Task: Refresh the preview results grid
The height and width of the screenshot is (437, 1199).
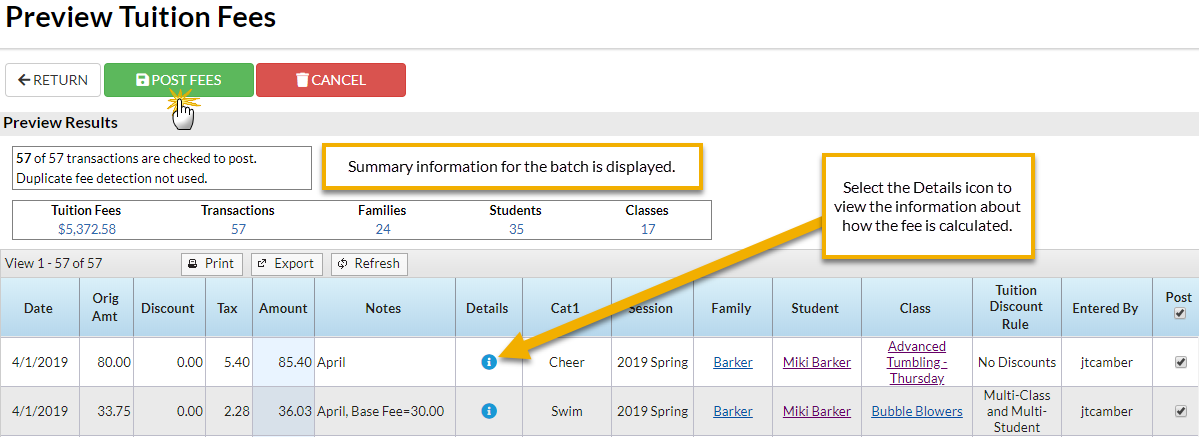Action: click(x=369, y=264)
